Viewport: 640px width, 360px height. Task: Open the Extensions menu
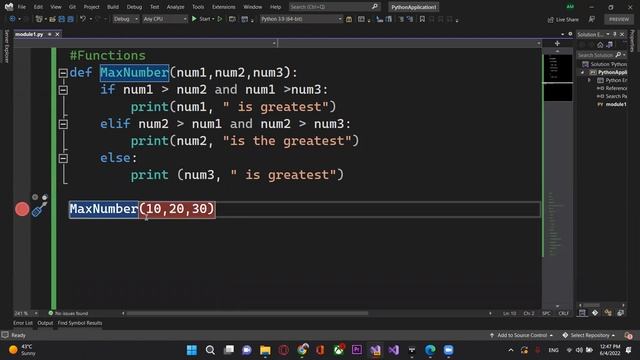[x=223, y=7]
